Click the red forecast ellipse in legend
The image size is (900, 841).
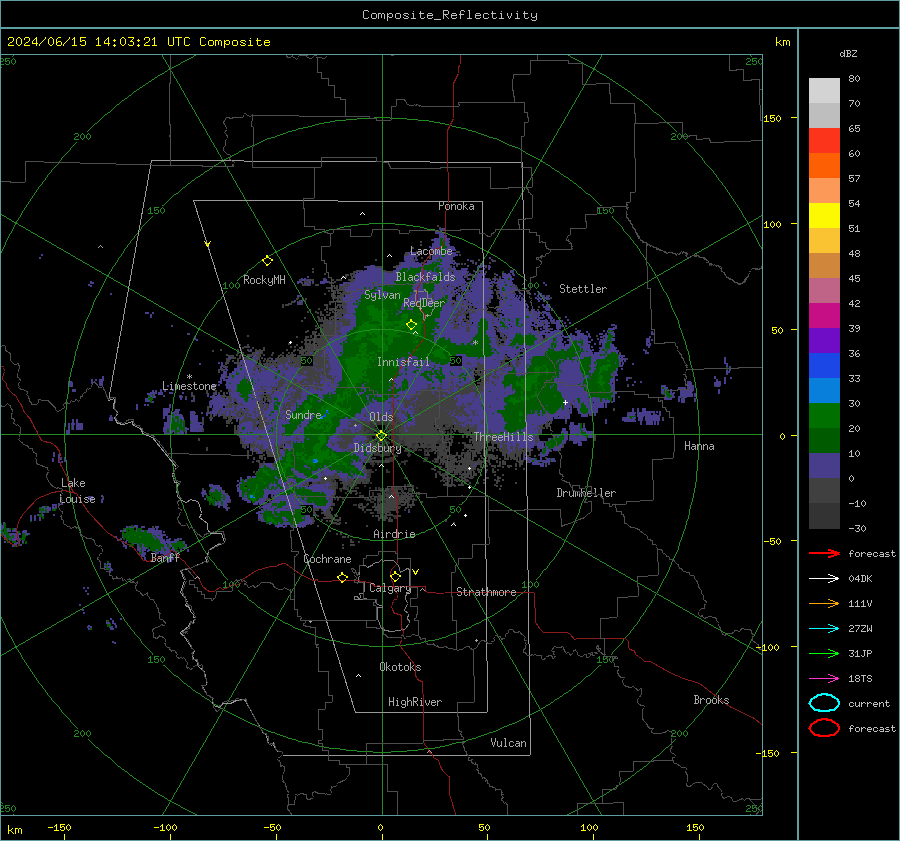[x=824, y=728]
